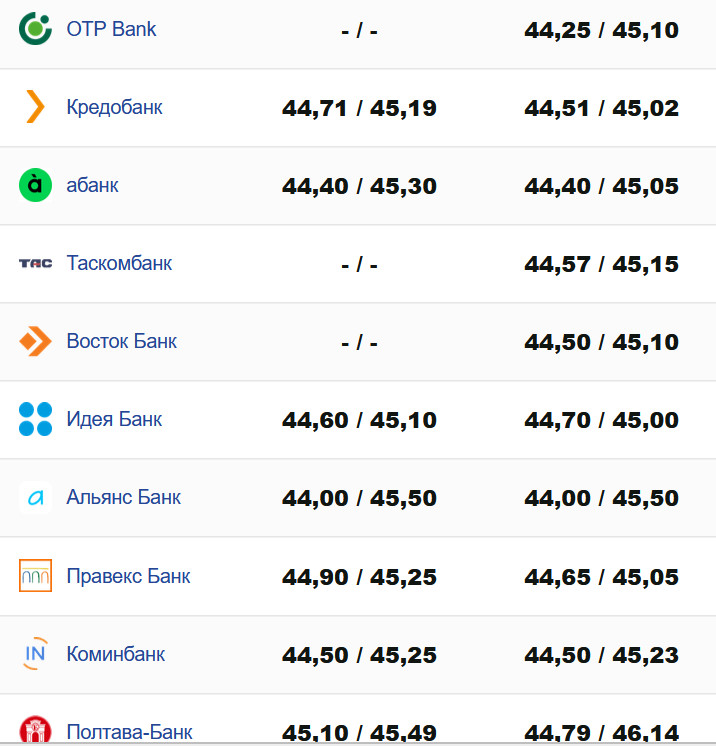Click the Полтава-Банк red logo
Screen dimensions: 716x746
(35, 730)
